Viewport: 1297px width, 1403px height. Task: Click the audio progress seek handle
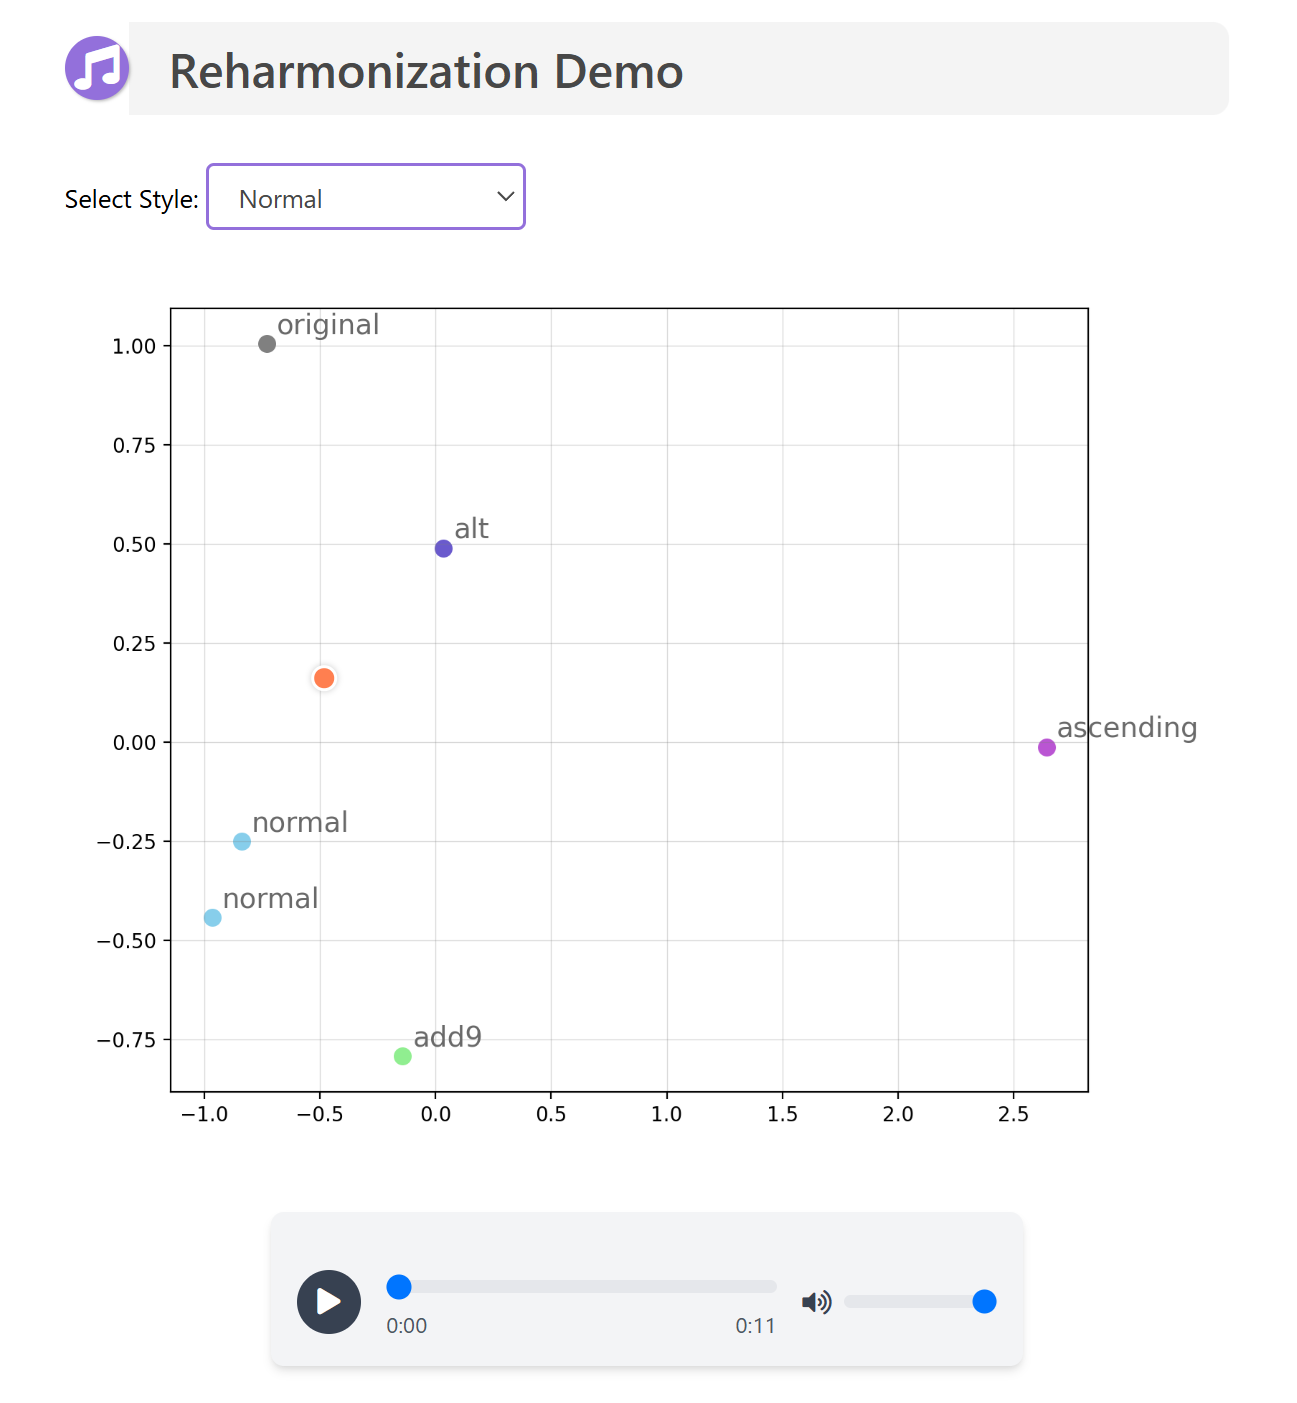coord(399,1287)
